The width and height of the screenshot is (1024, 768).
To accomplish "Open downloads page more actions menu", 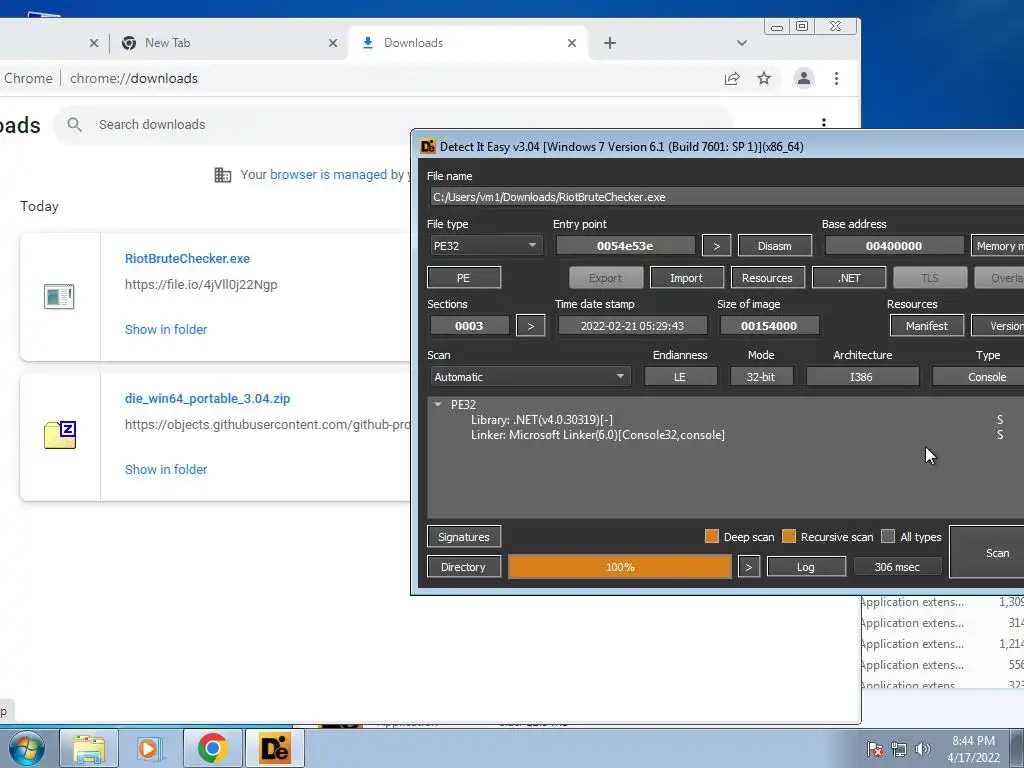I will pos(824,122).
